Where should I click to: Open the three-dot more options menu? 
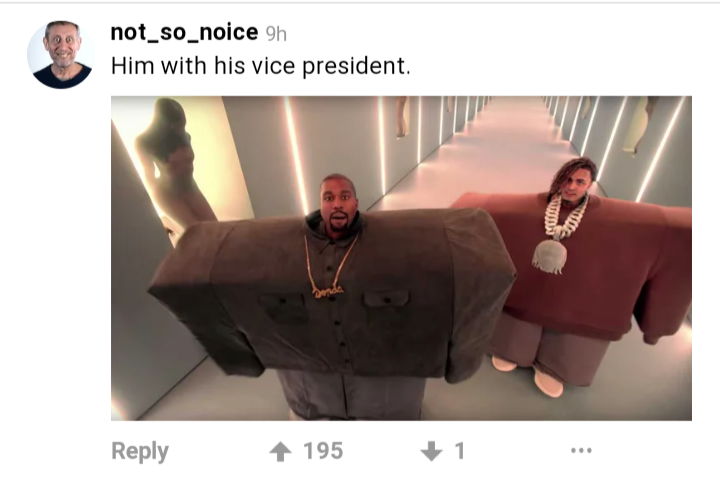coord(581,450)
